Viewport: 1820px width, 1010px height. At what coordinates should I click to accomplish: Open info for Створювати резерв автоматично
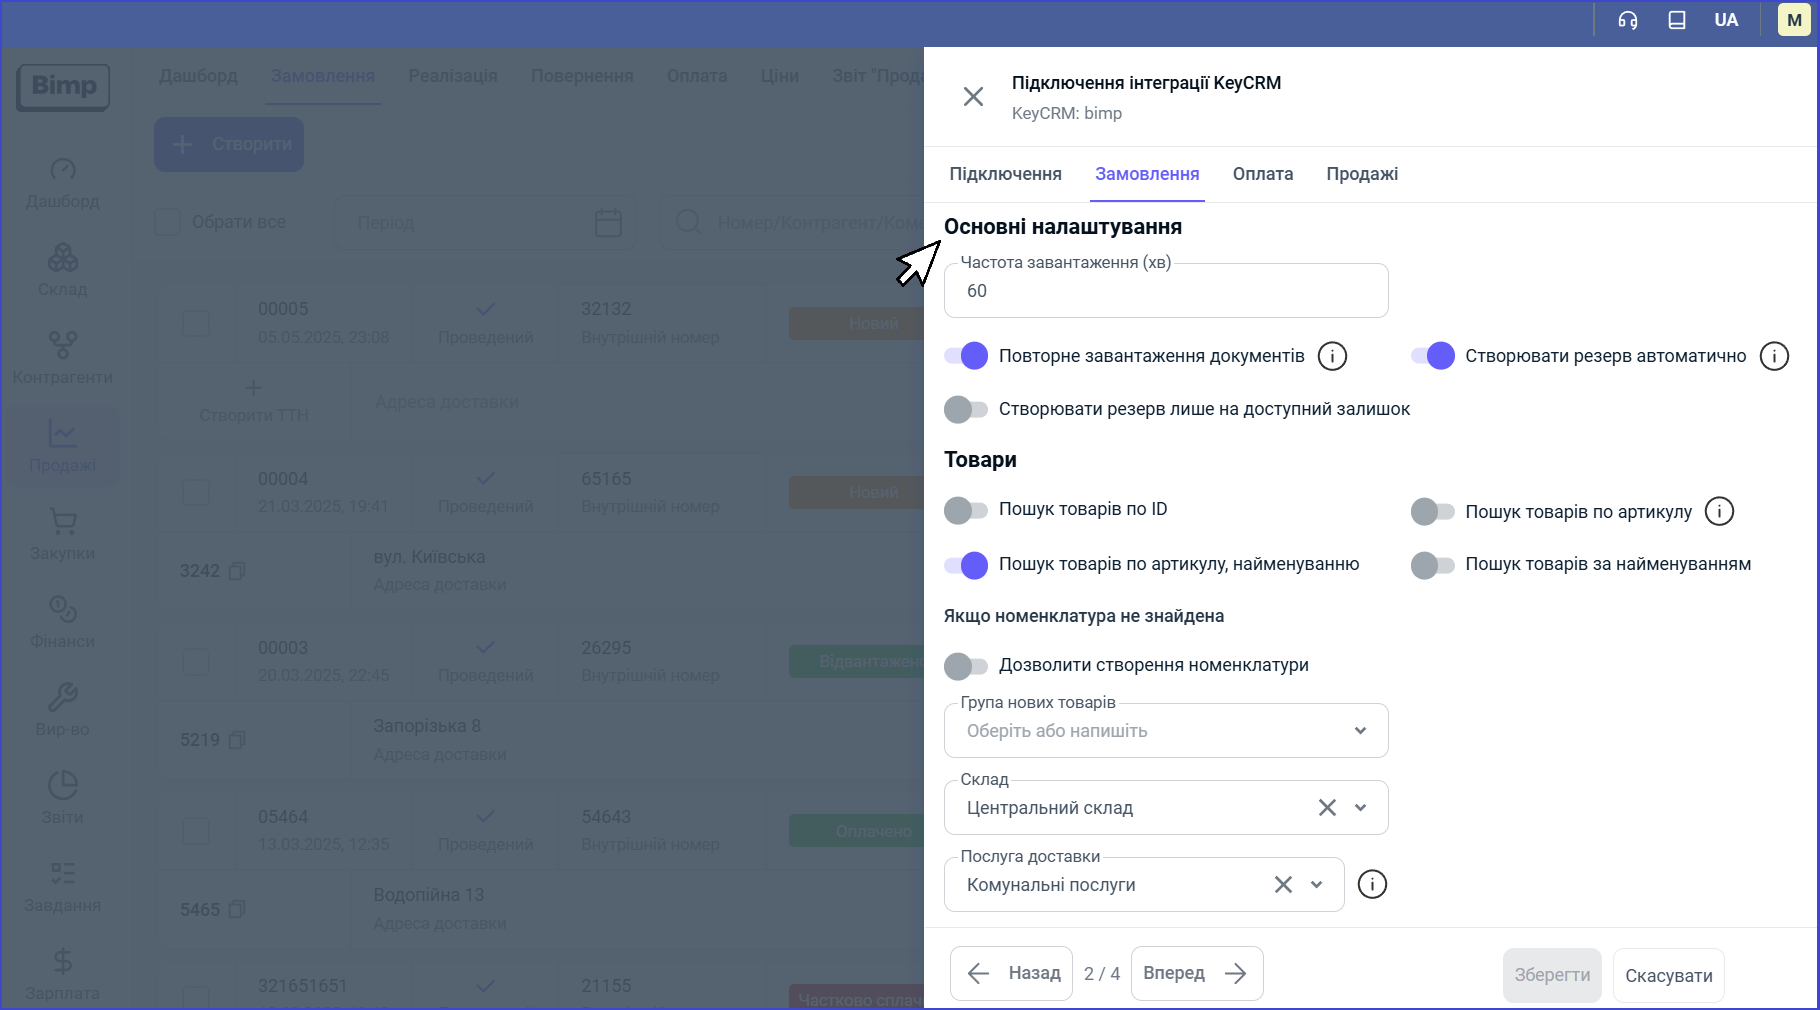(x=1774, y=356)
